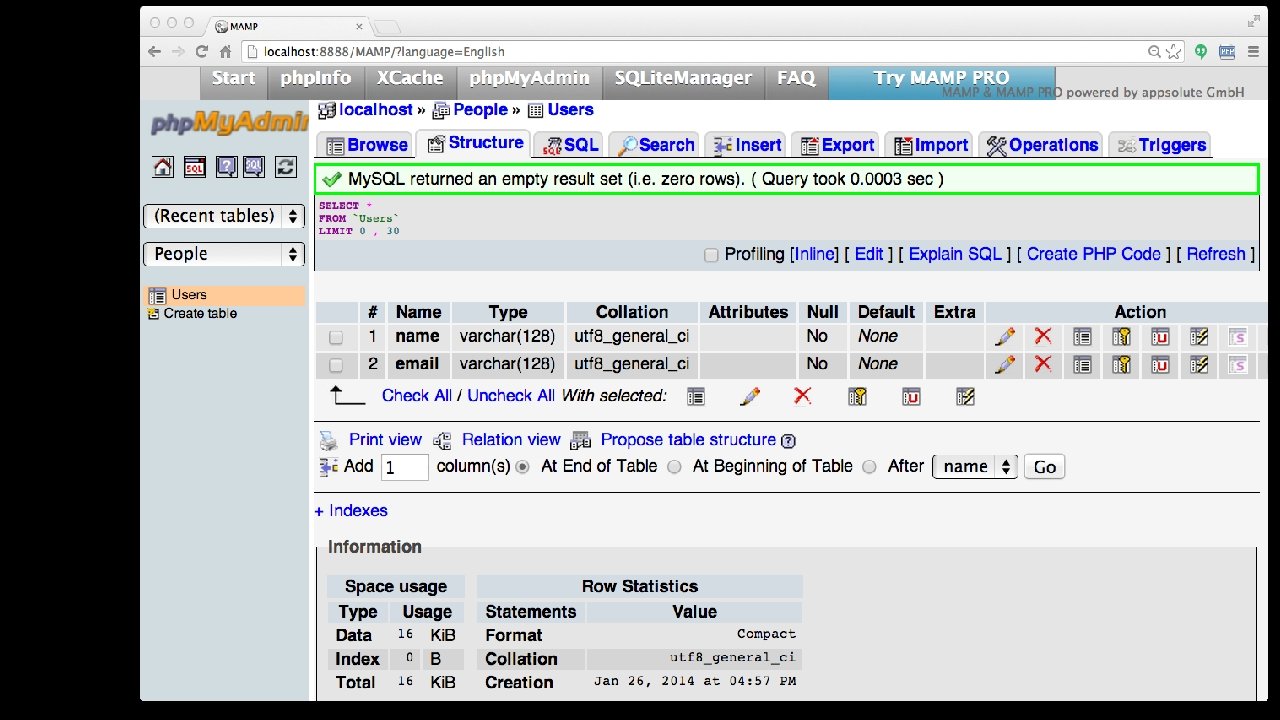
Task: Click With selected index icon
Action: 965,397
